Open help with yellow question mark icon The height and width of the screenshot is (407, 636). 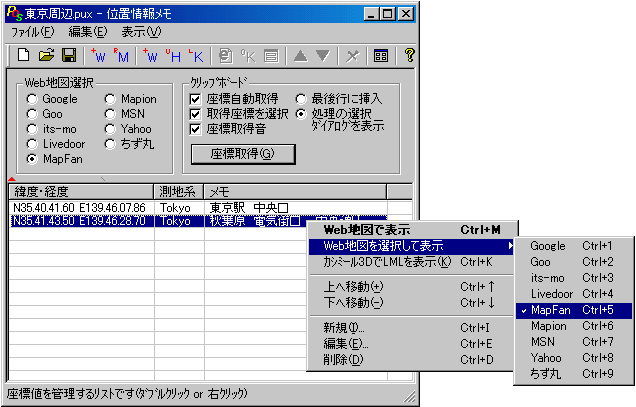(x=410, y=55)
